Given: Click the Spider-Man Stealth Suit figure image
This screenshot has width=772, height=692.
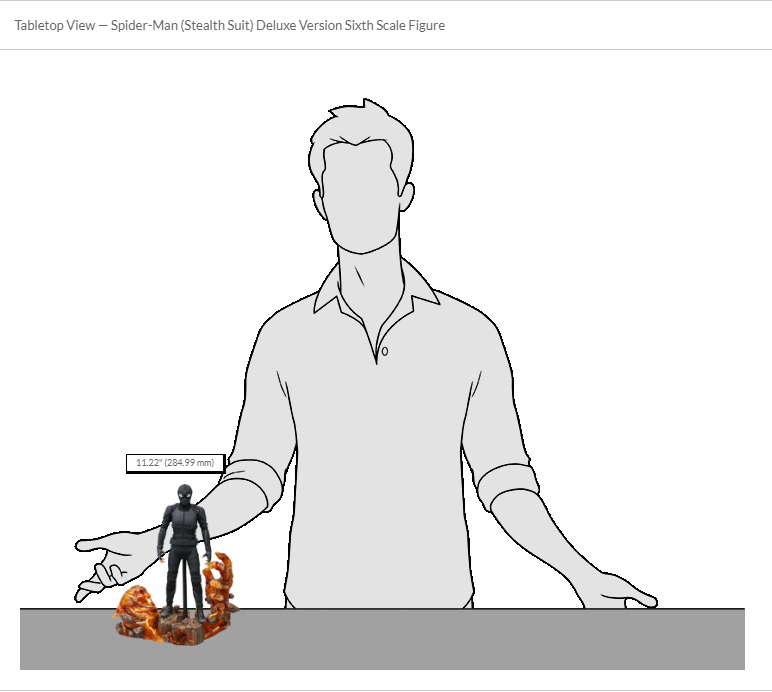Looking at the screenshot, I should point(177,565).
